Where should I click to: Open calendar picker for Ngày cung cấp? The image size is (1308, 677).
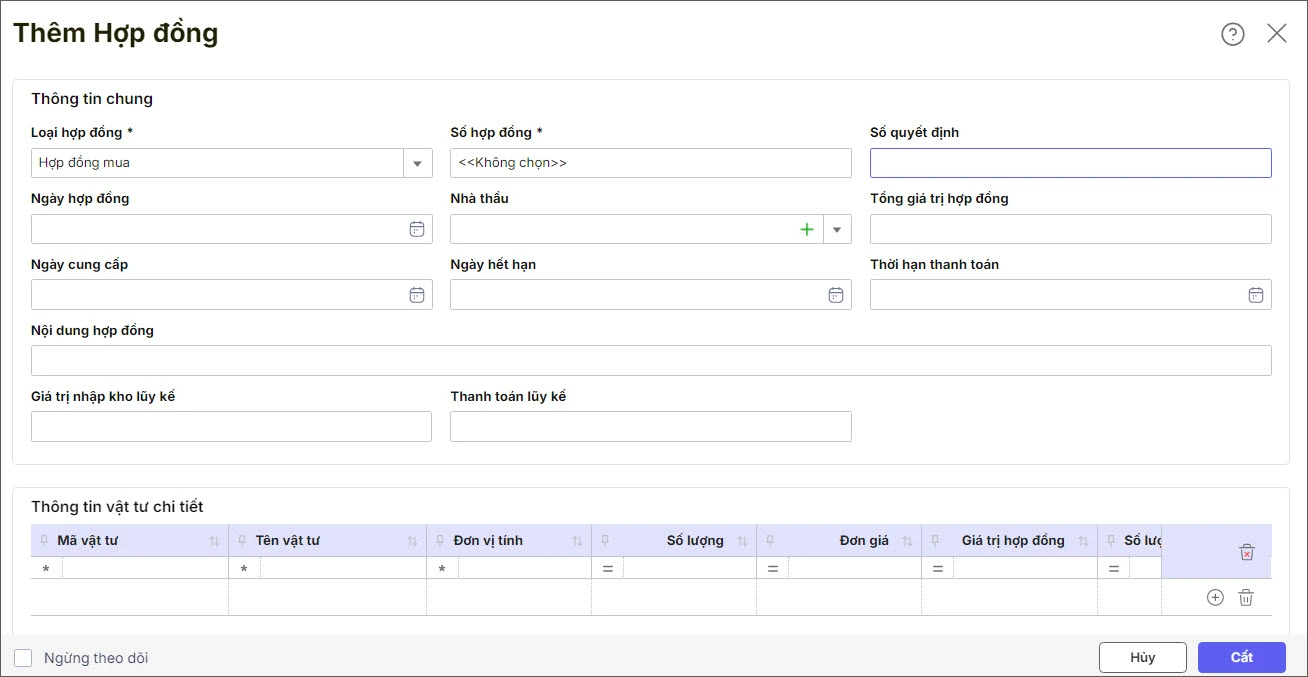coord(417,295)
